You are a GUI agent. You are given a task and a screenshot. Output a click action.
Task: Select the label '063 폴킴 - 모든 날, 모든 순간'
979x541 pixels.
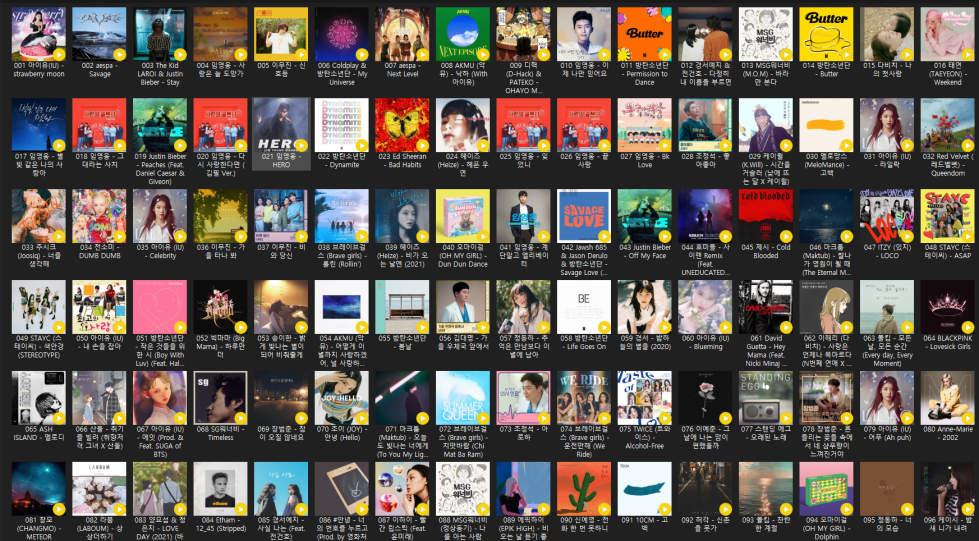[x=887, y=351]
